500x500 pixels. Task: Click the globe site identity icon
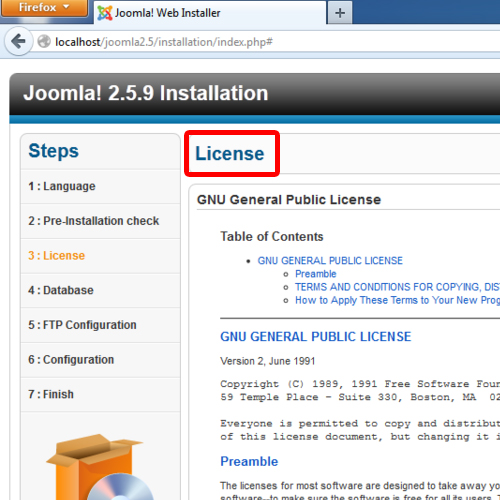(44, 42)
